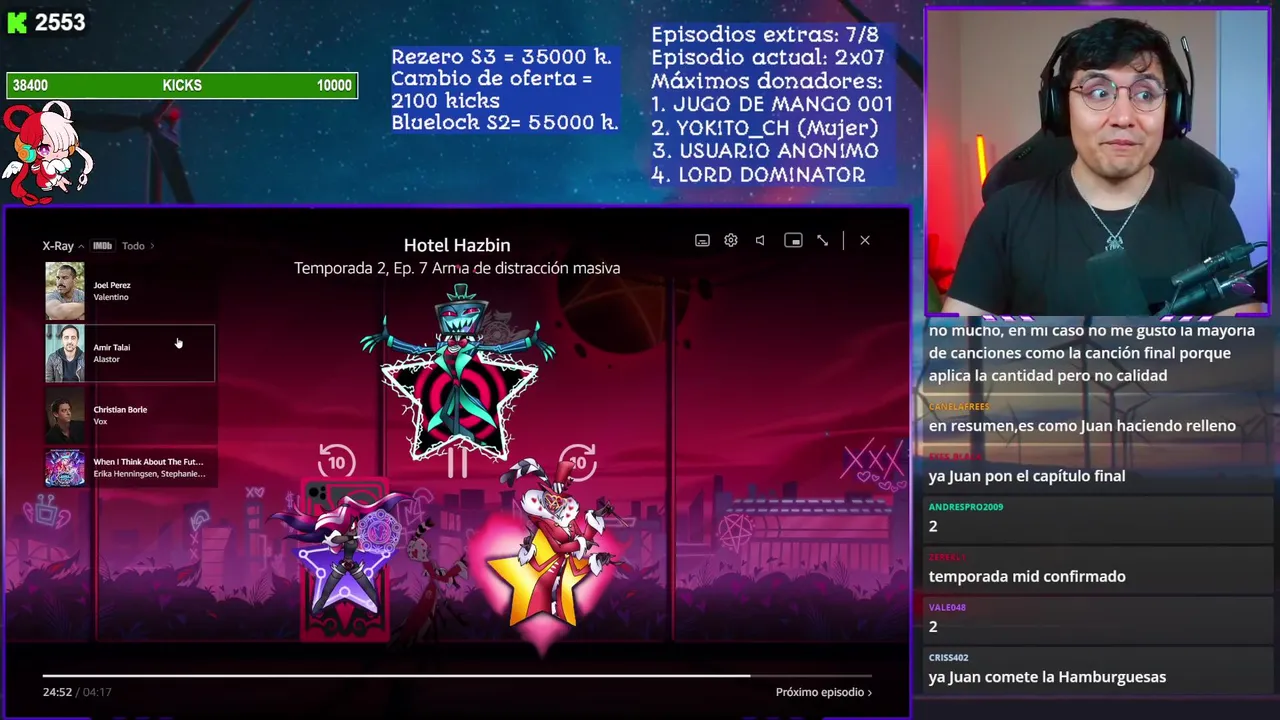Click the streamer webcam feed
The height and width of the screenshot is (720, 1280).
[x=1097, y=163]
